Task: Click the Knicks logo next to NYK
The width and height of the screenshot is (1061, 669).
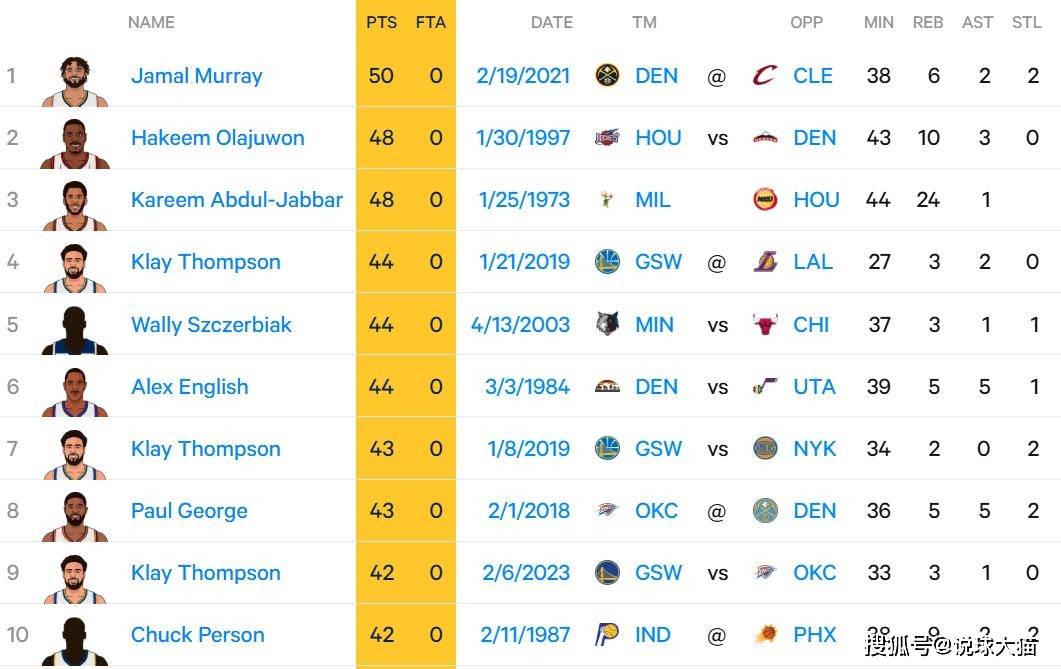Action: pyautogui.click(x=765, y=448)
